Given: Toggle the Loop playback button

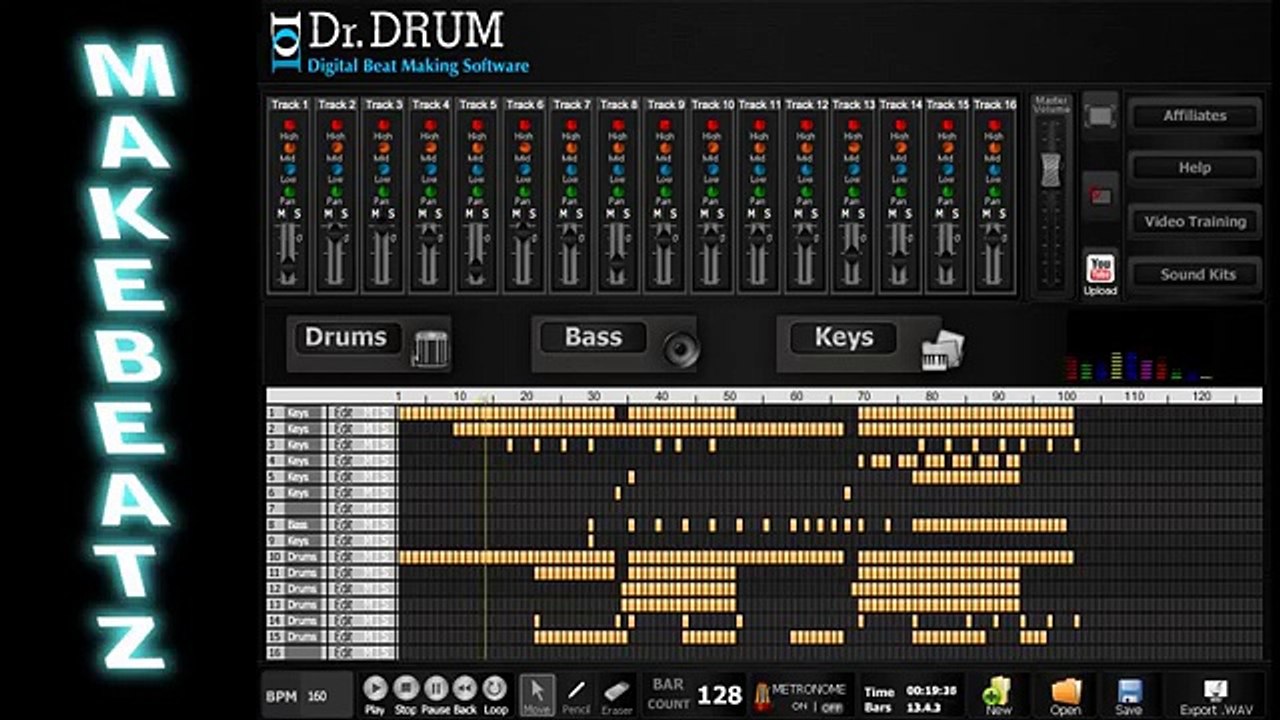Looking at the screenshot, I should coord(495,688).
